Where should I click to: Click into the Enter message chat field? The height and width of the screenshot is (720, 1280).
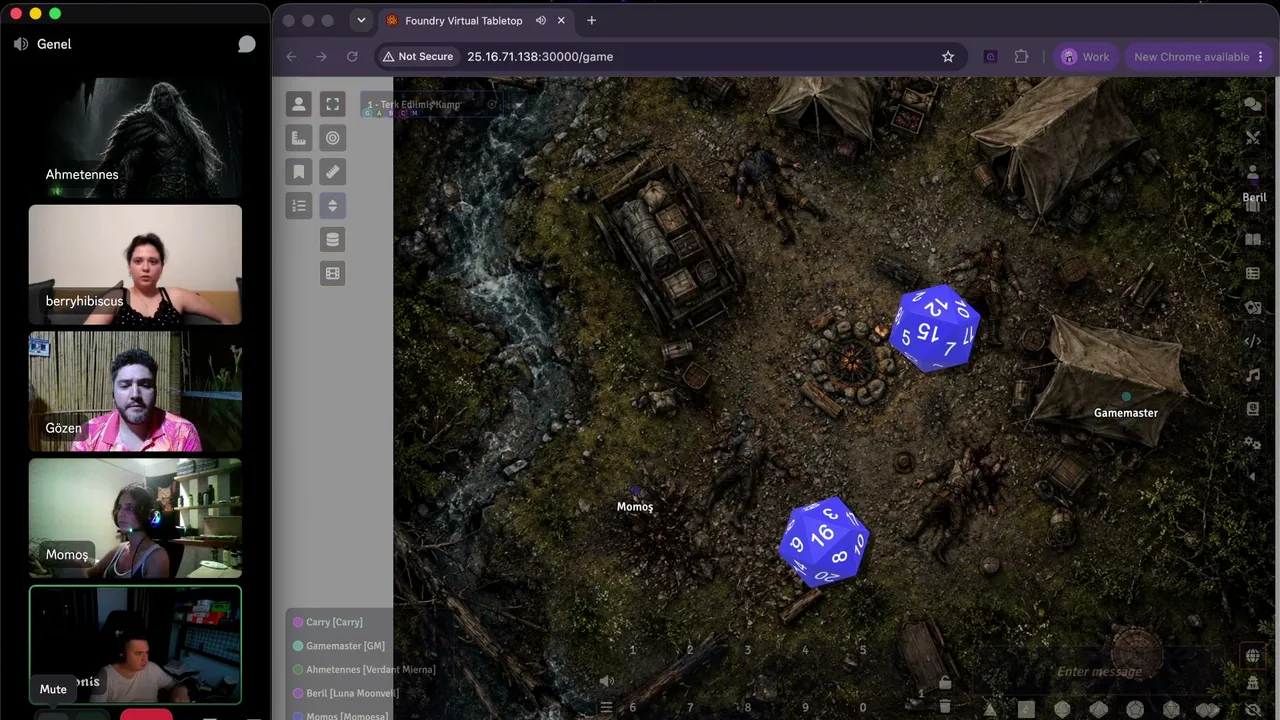(1100, 672)
